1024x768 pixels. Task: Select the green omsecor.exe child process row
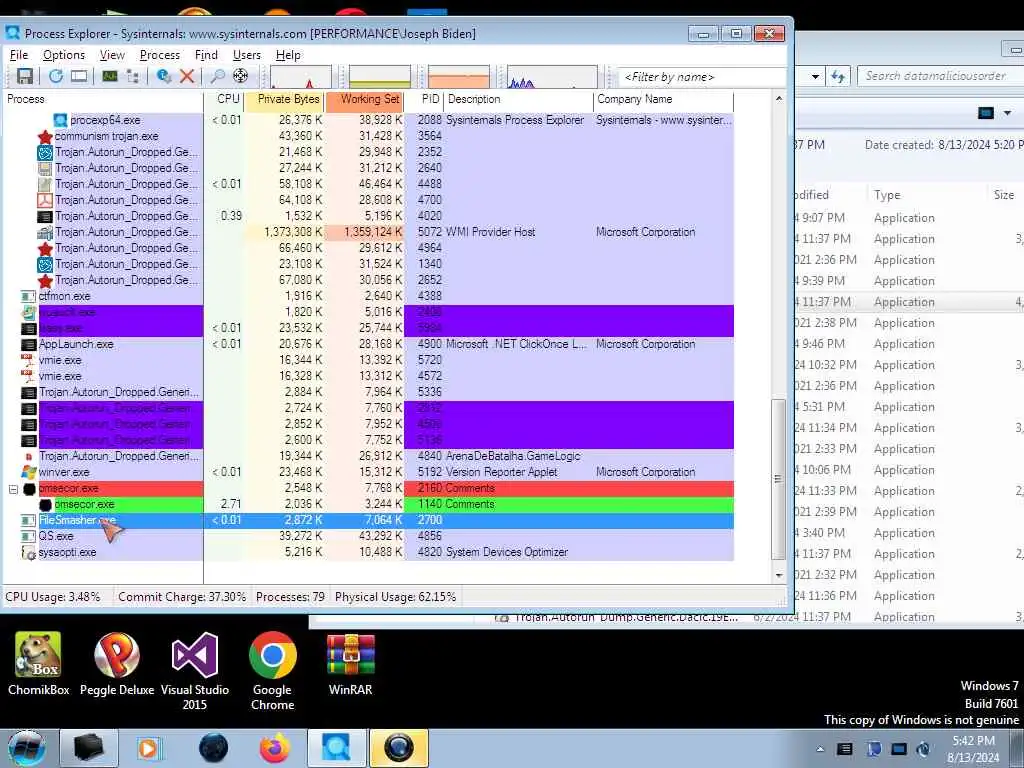click(369, 504)
